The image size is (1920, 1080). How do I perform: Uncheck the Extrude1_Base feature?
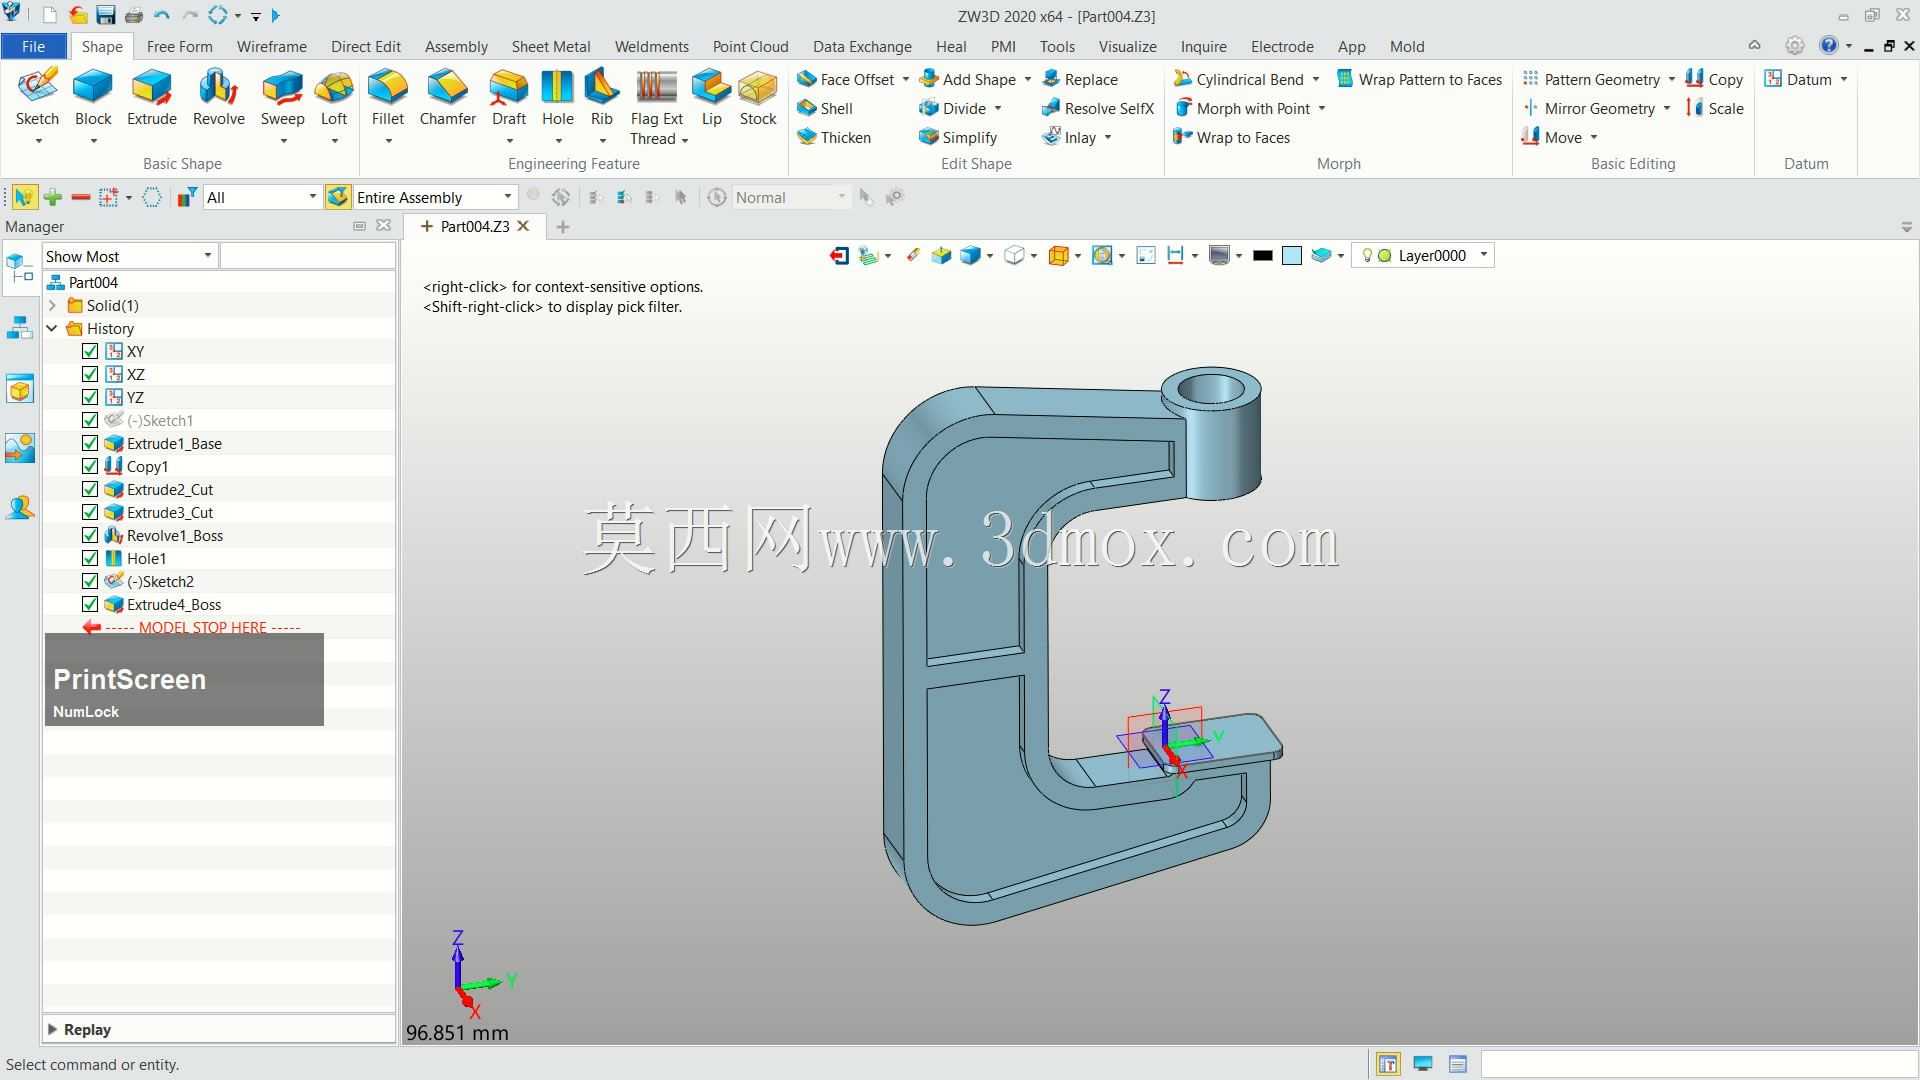point(90,443)
